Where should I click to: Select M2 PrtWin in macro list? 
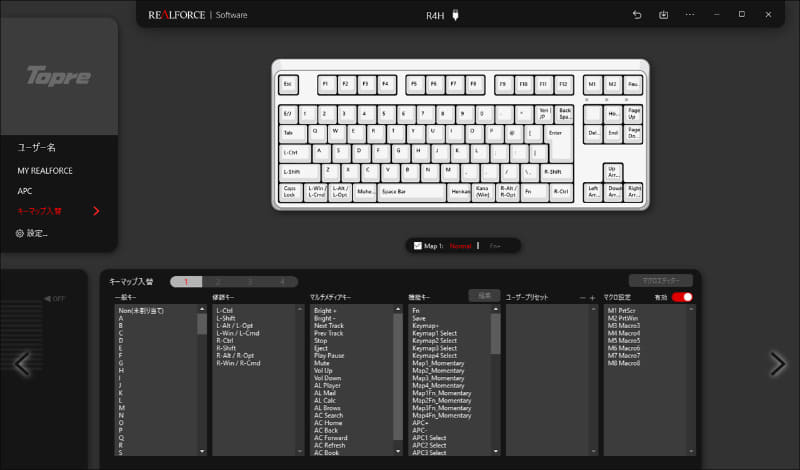tap(622, 318)
